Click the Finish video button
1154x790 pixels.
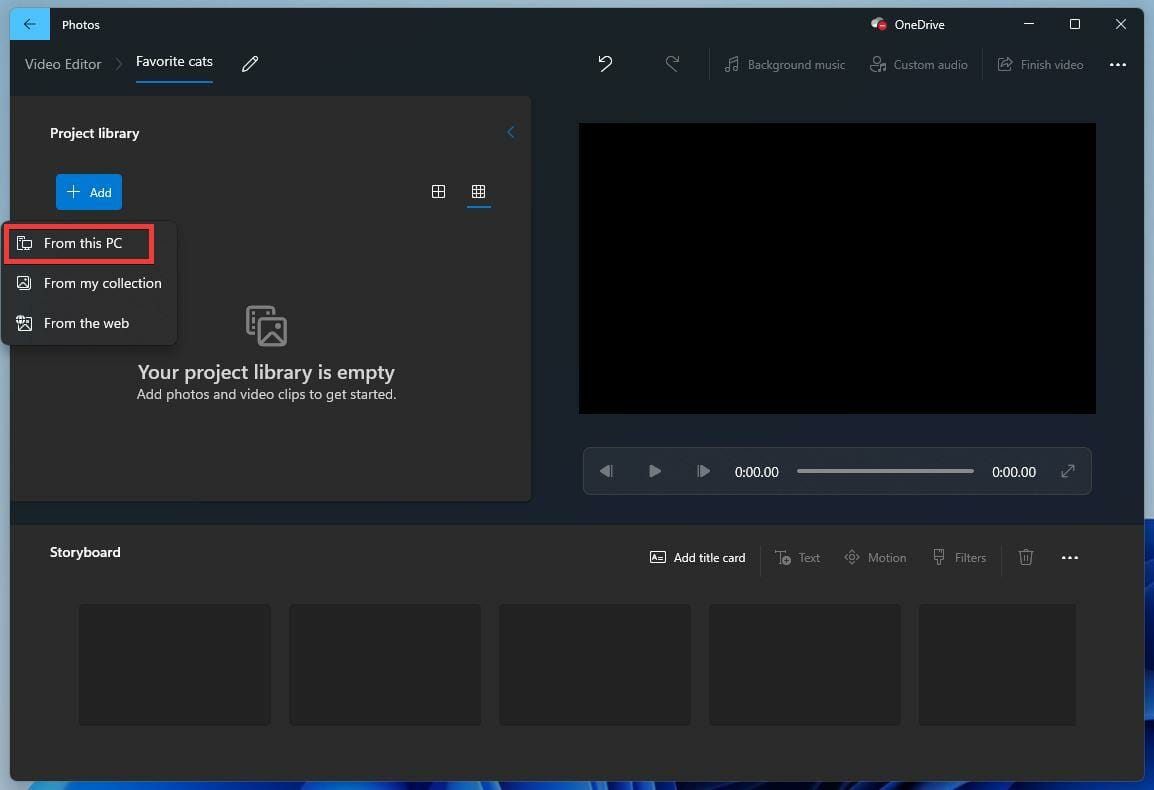1040,64
